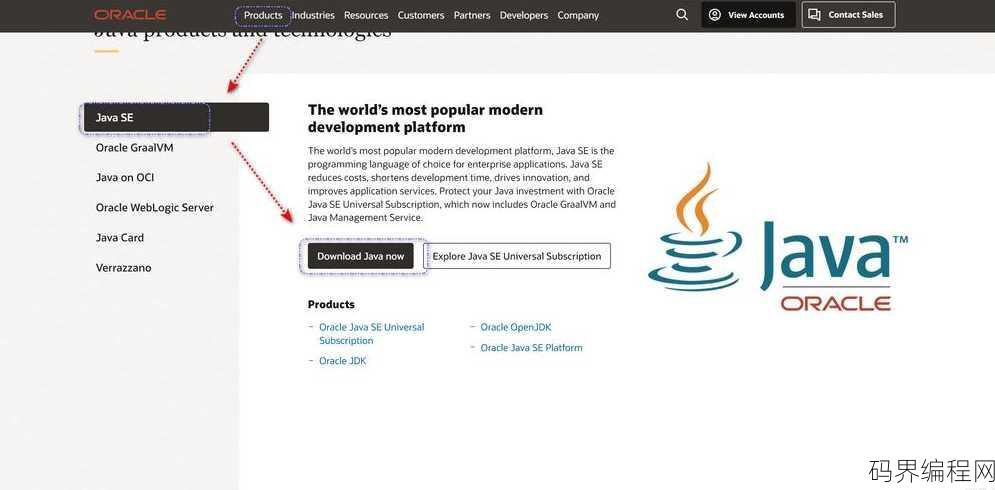995x490 pixels.
Task: Click the Download Java now button
Action: [x=360, y=256]
